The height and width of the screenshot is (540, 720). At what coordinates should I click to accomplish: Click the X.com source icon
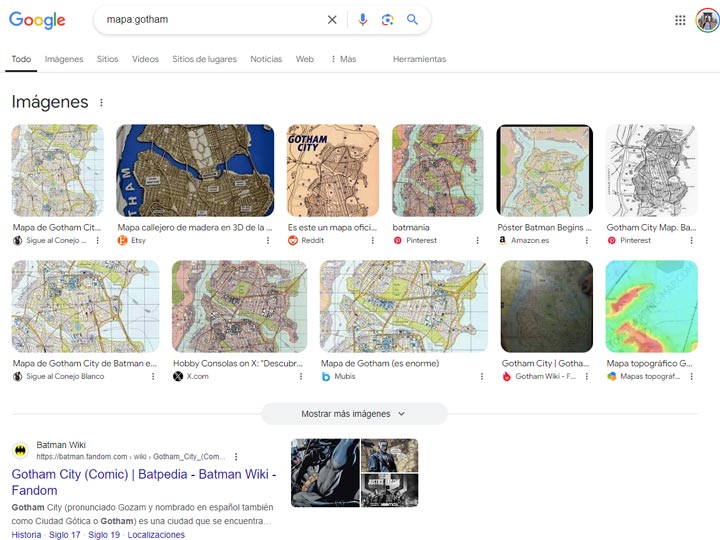[178, 377]
